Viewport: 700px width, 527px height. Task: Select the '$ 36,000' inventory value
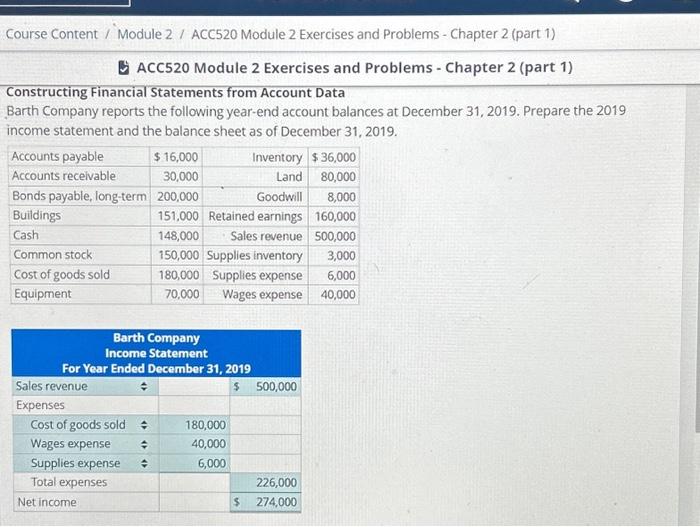click(334, 157)
